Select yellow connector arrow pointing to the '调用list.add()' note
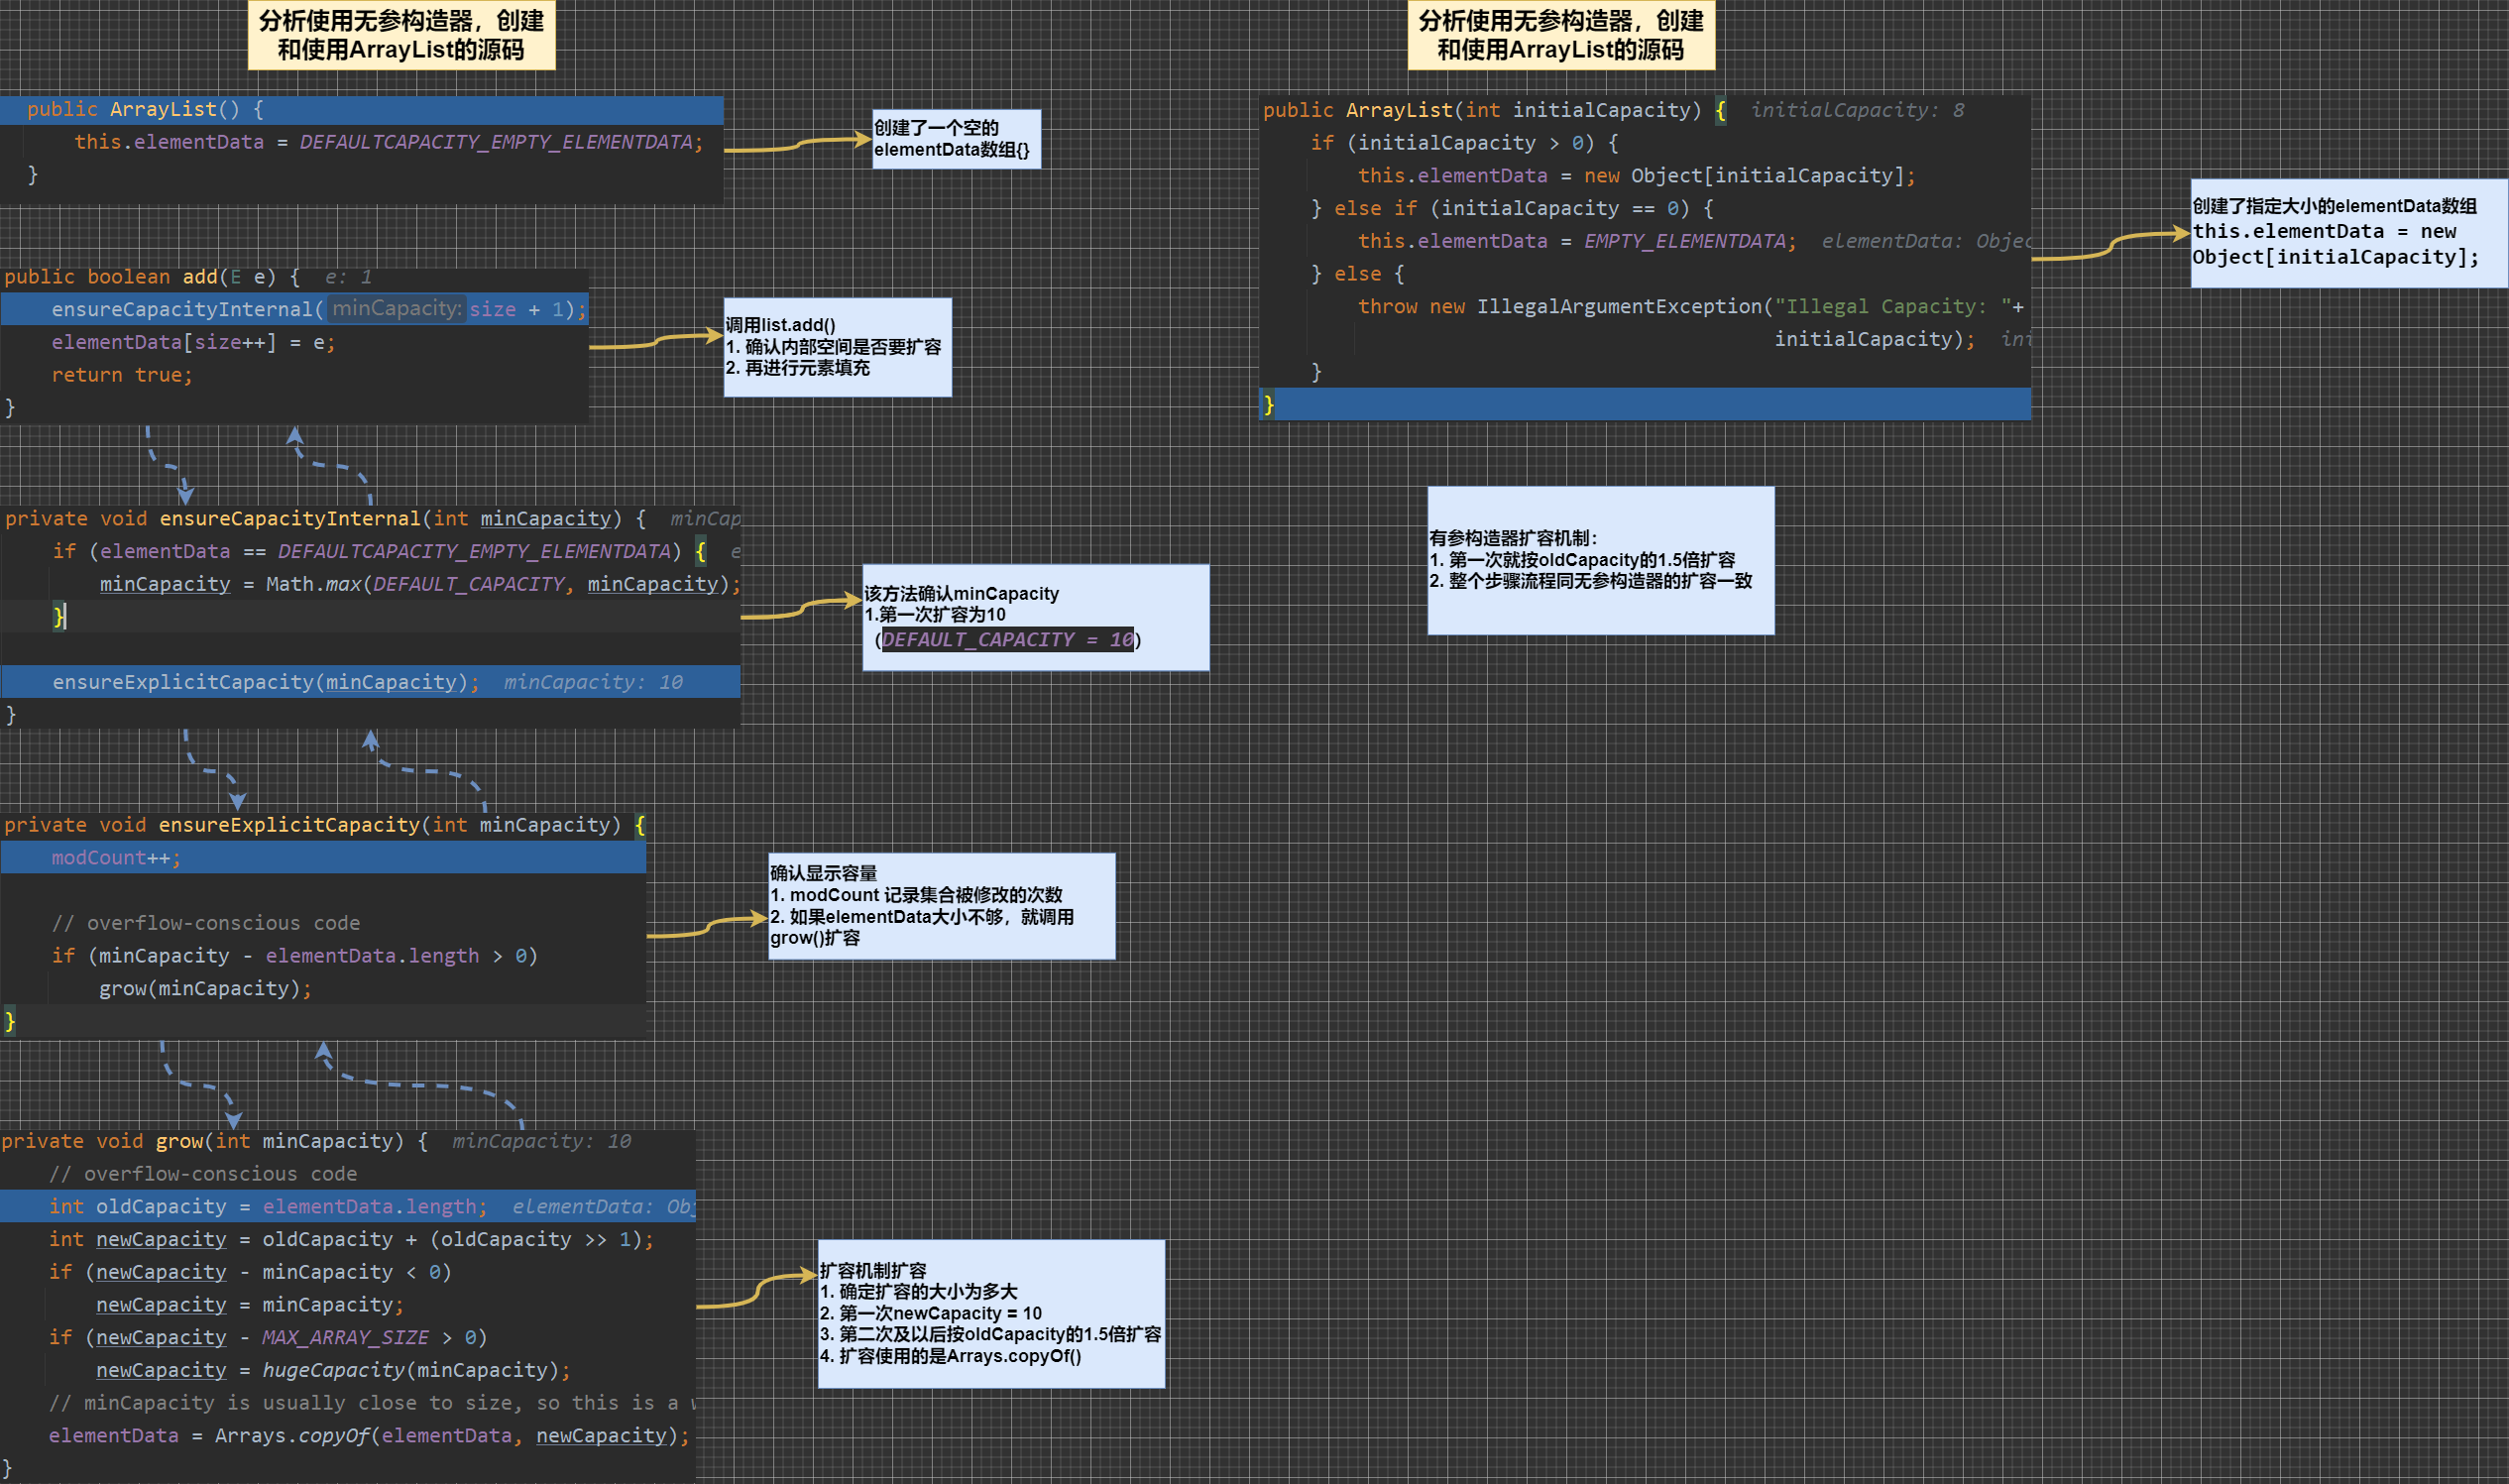 (x=656, y=341)
